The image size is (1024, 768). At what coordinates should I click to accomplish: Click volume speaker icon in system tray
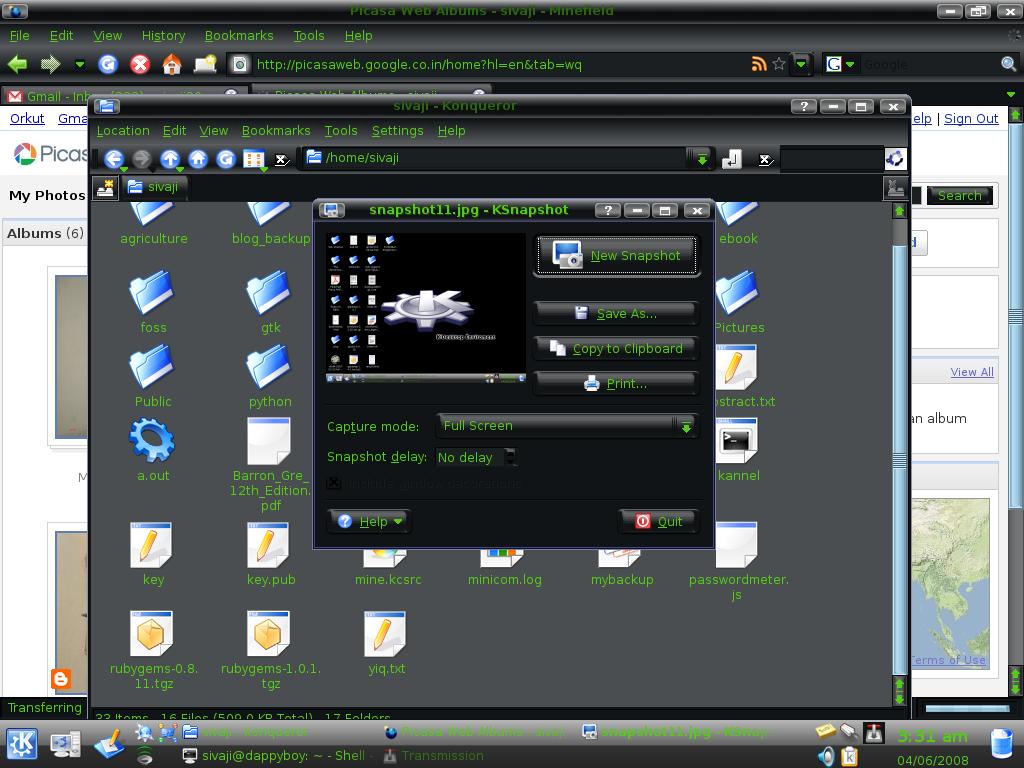826,756
